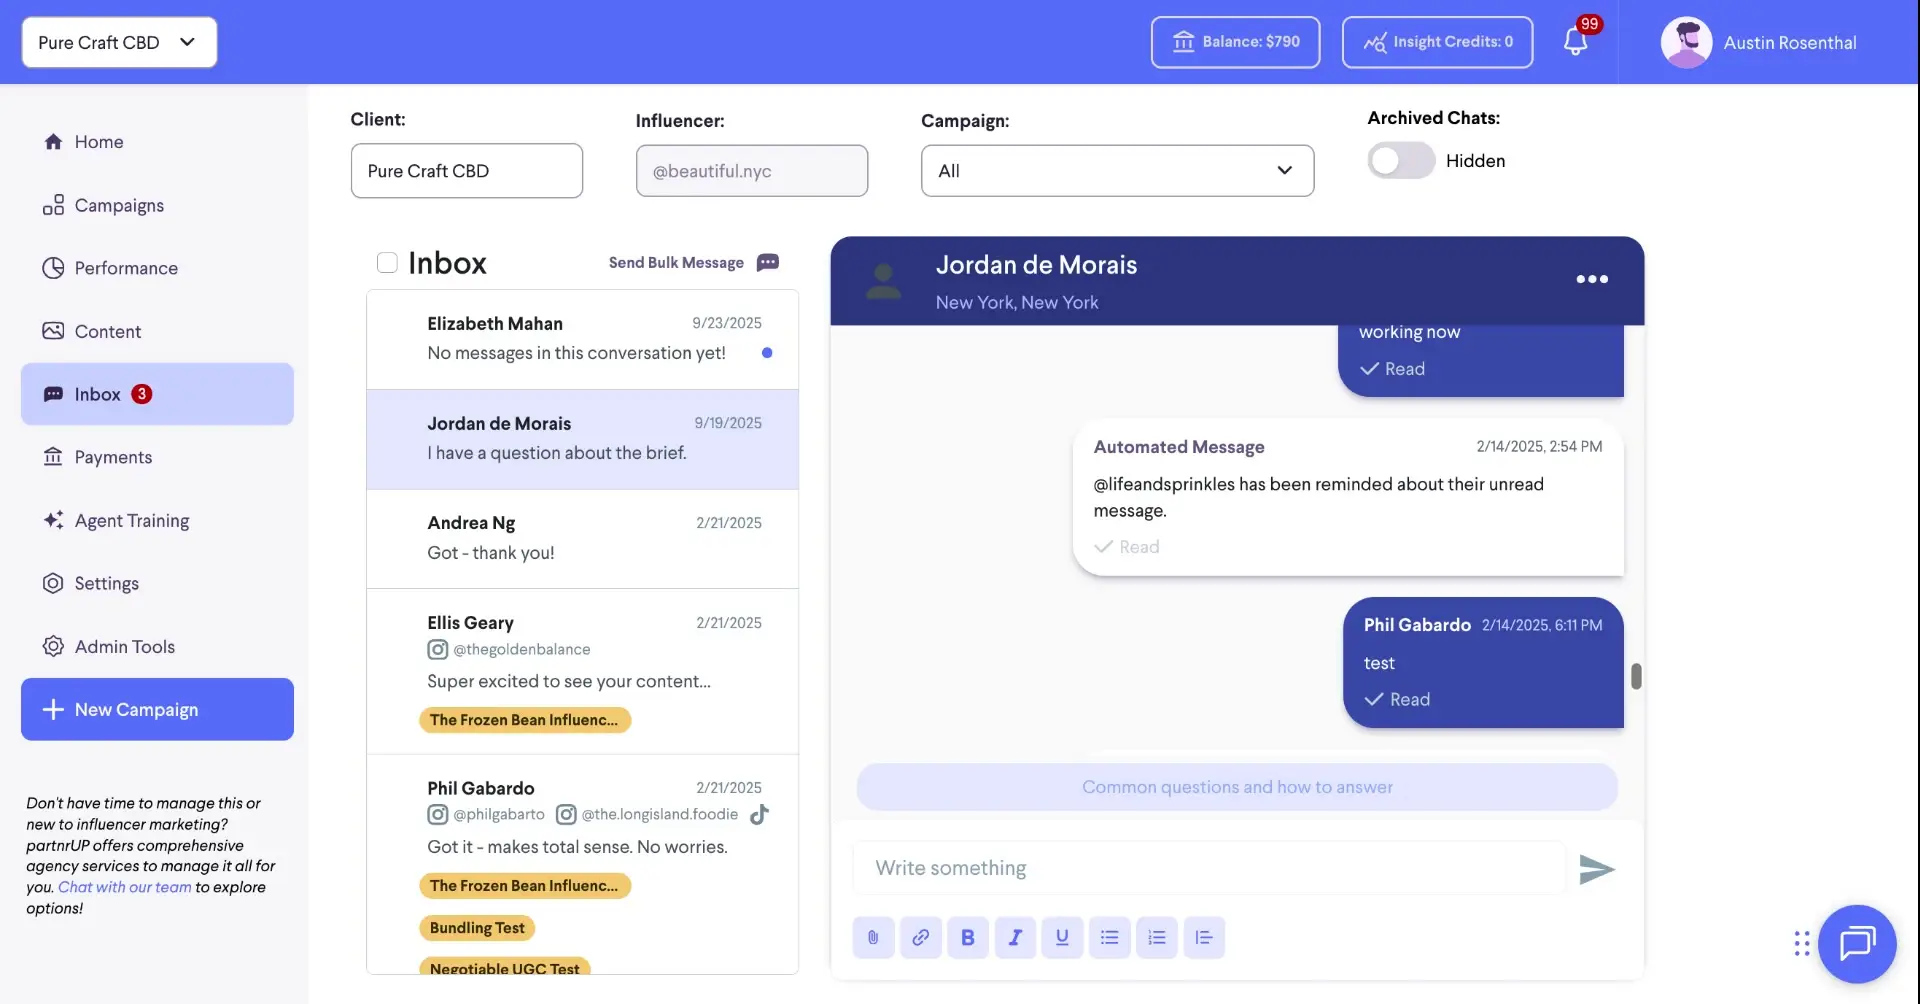Apply underline formatting to the message
1920x1004 pixels.
click(1062, 937)
